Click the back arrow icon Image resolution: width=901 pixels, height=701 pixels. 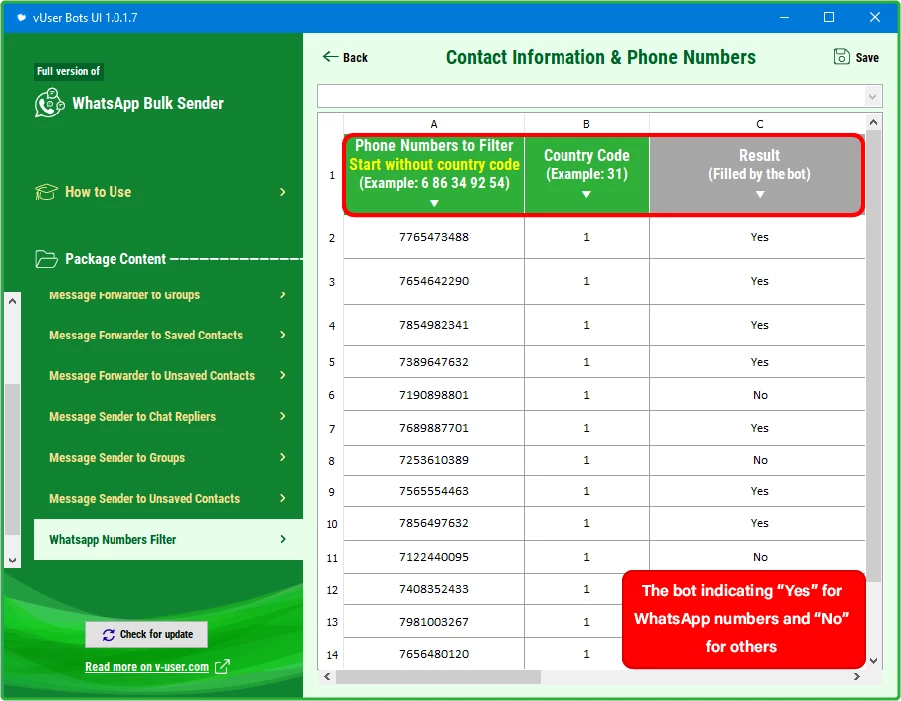point(330,56)
